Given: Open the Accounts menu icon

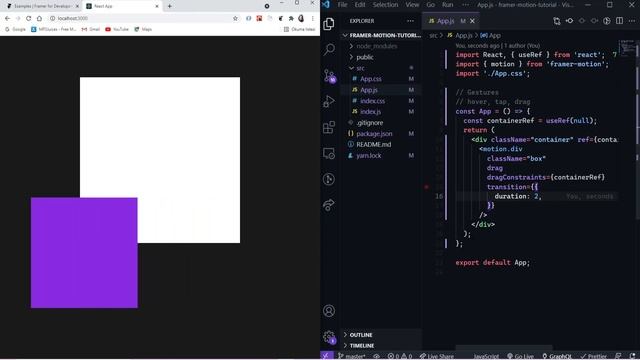Looking at the screenshot, I should (x=329, y=311).
